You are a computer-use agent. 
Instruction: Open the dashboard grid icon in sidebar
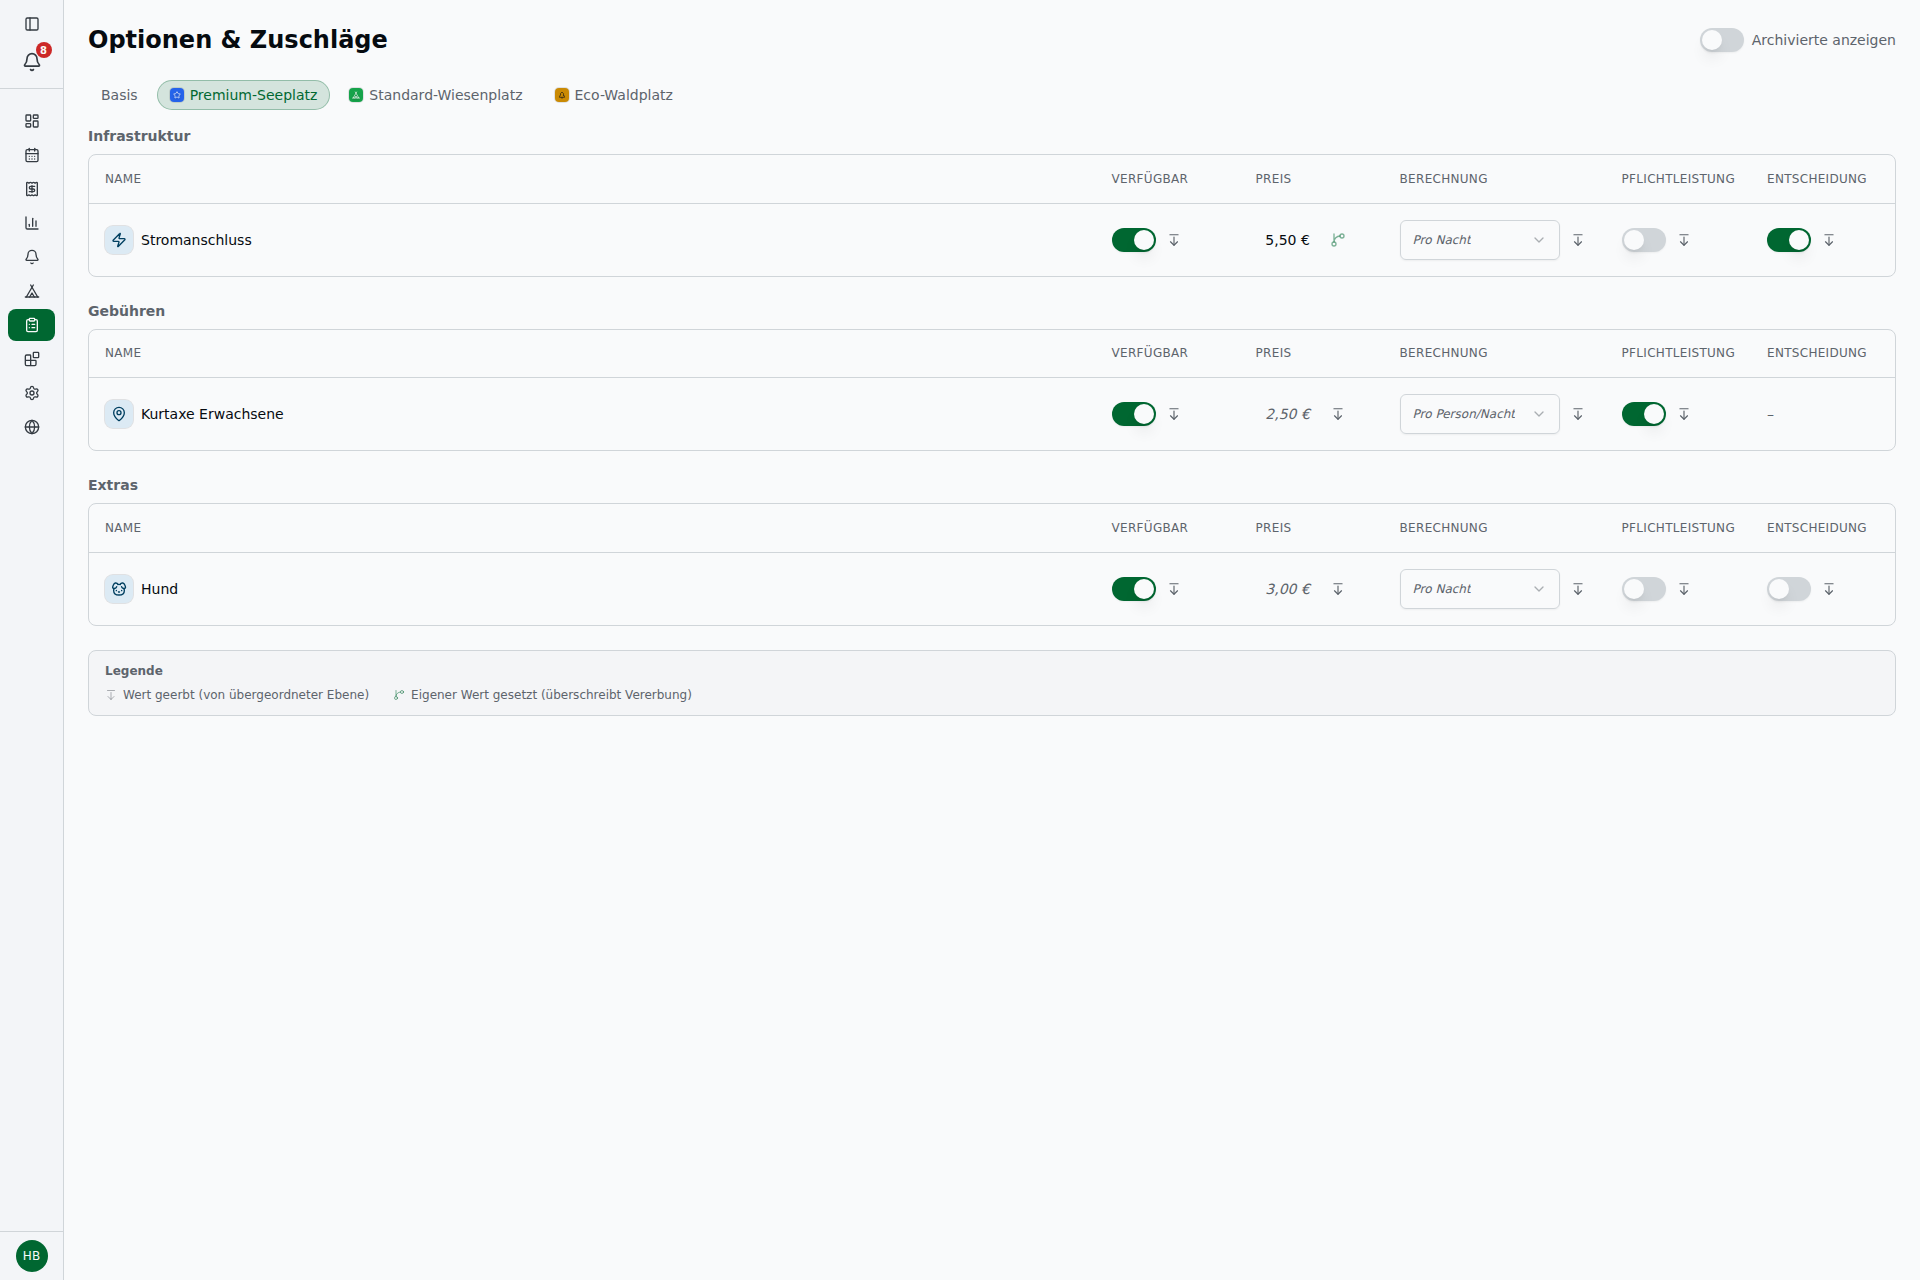pos(32,121)
